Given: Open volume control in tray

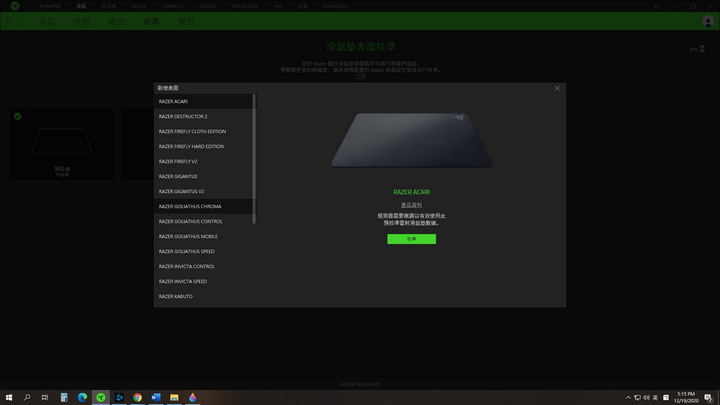Looking at the screenshot, I should 647,398.
